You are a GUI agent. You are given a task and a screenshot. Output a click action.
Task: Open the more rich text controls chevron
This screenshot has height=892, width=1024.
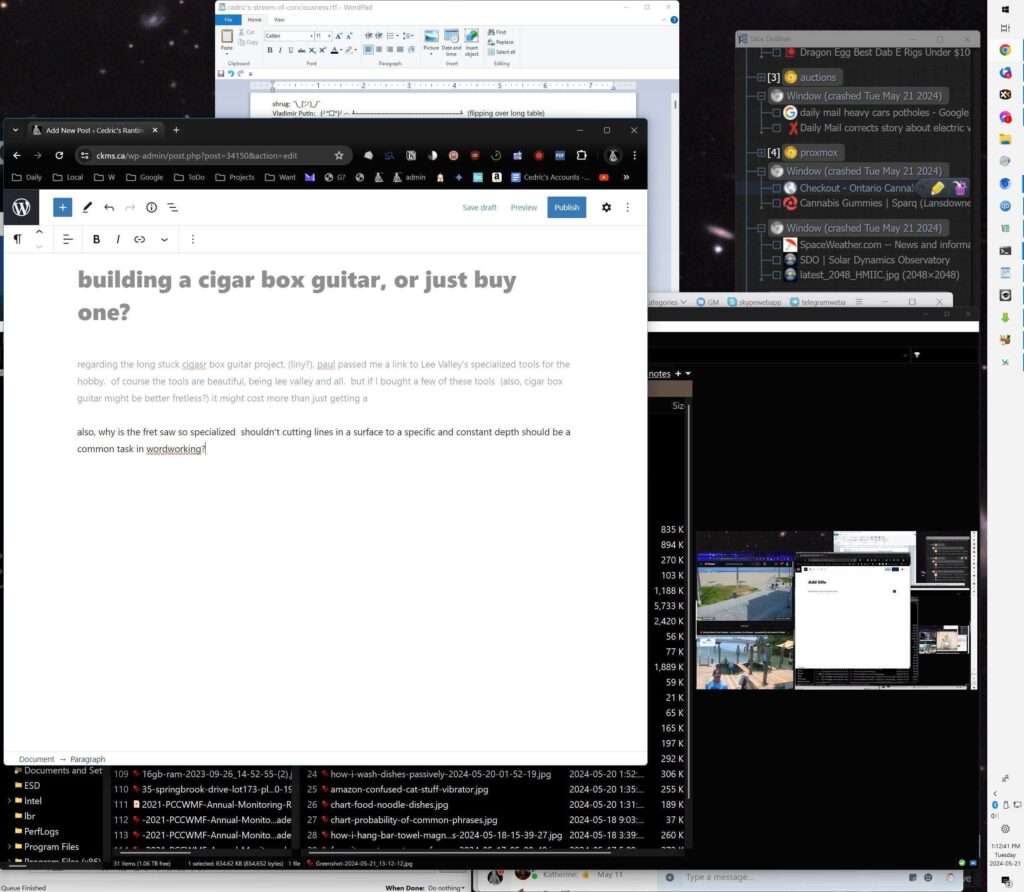tap(164, 239)
